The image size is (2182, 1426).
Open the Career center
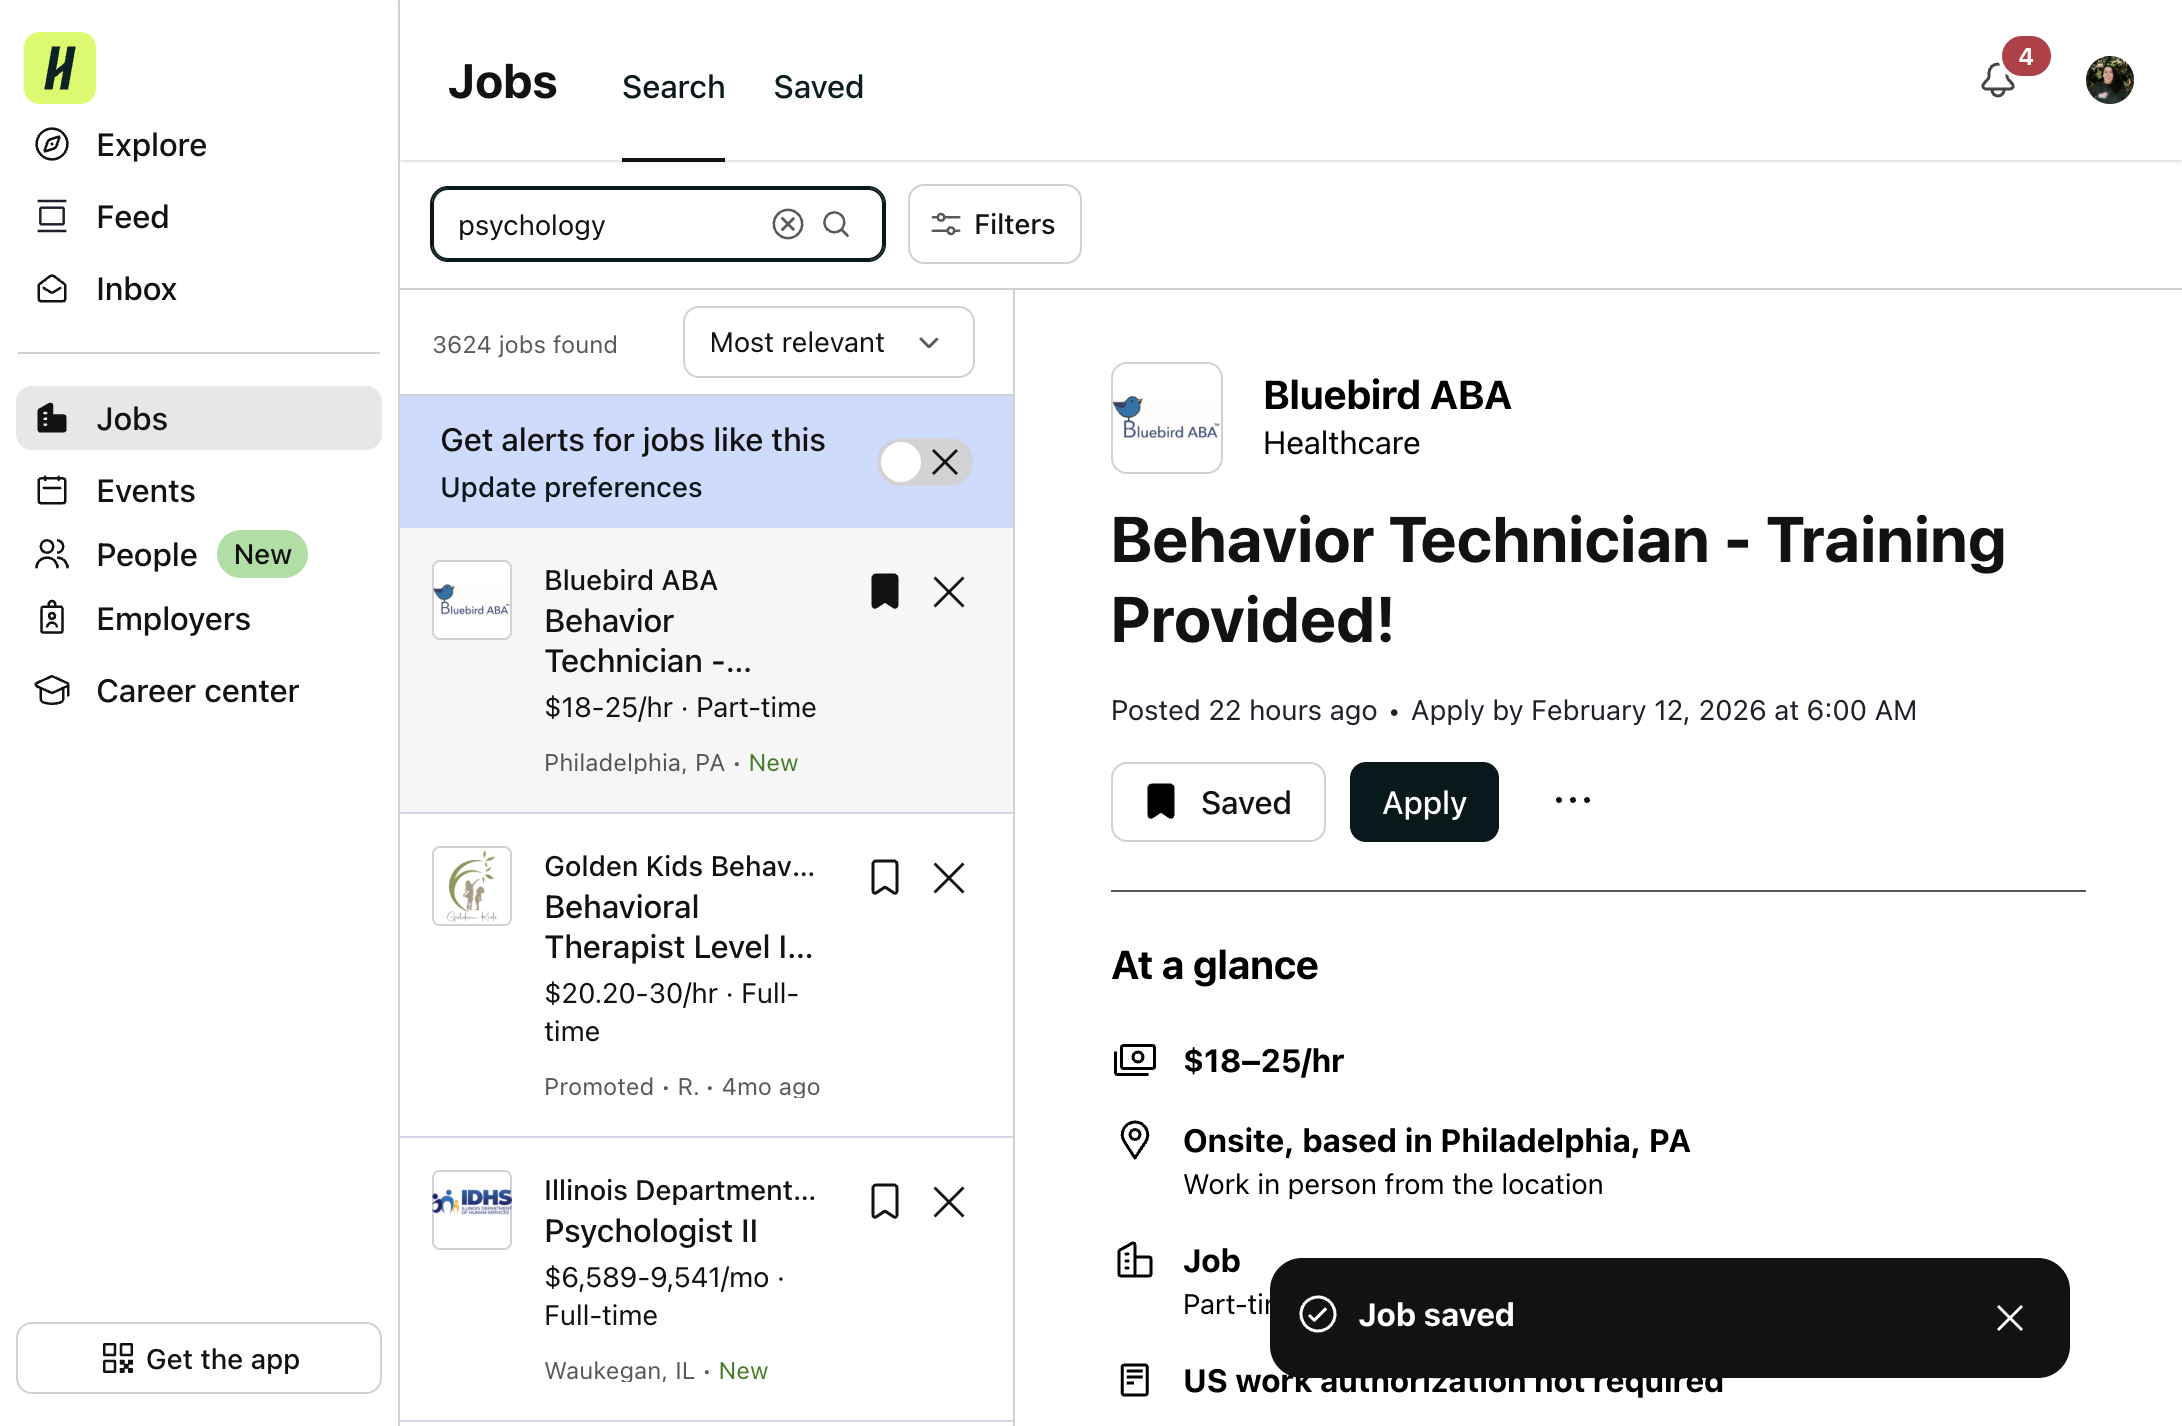click(199, 691)
